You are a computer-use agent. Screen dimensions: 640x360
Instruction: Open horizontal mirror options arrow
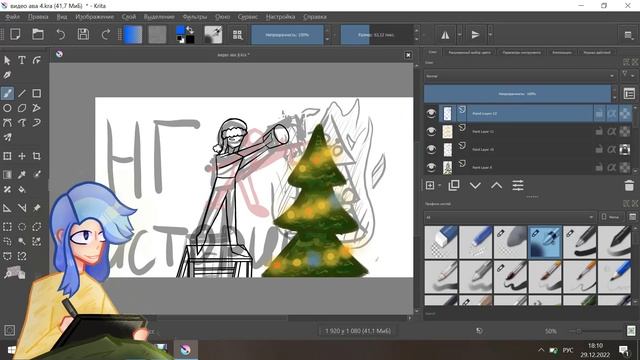[x=460, y=35]
